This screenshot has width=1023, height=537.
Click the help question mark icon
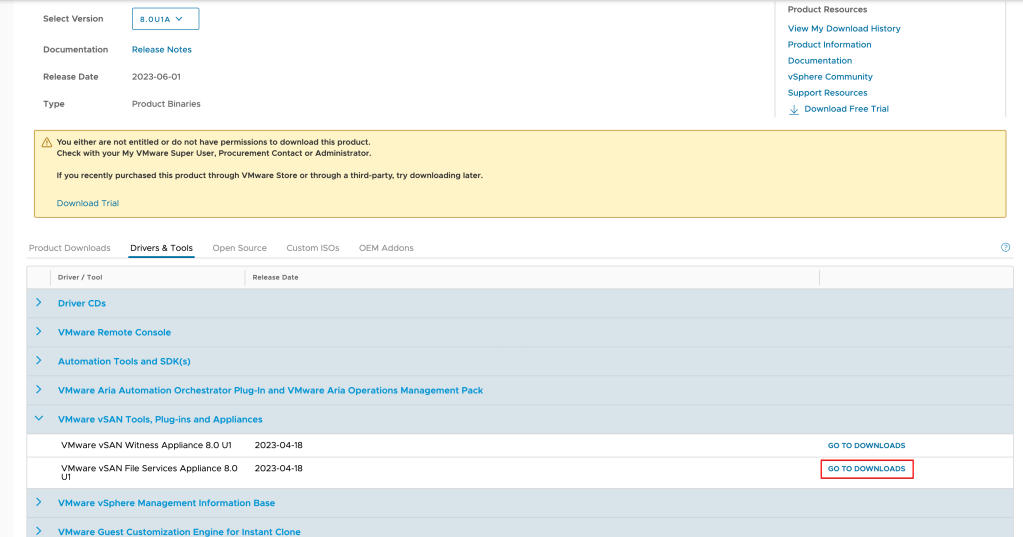(x=1005, y=247)
